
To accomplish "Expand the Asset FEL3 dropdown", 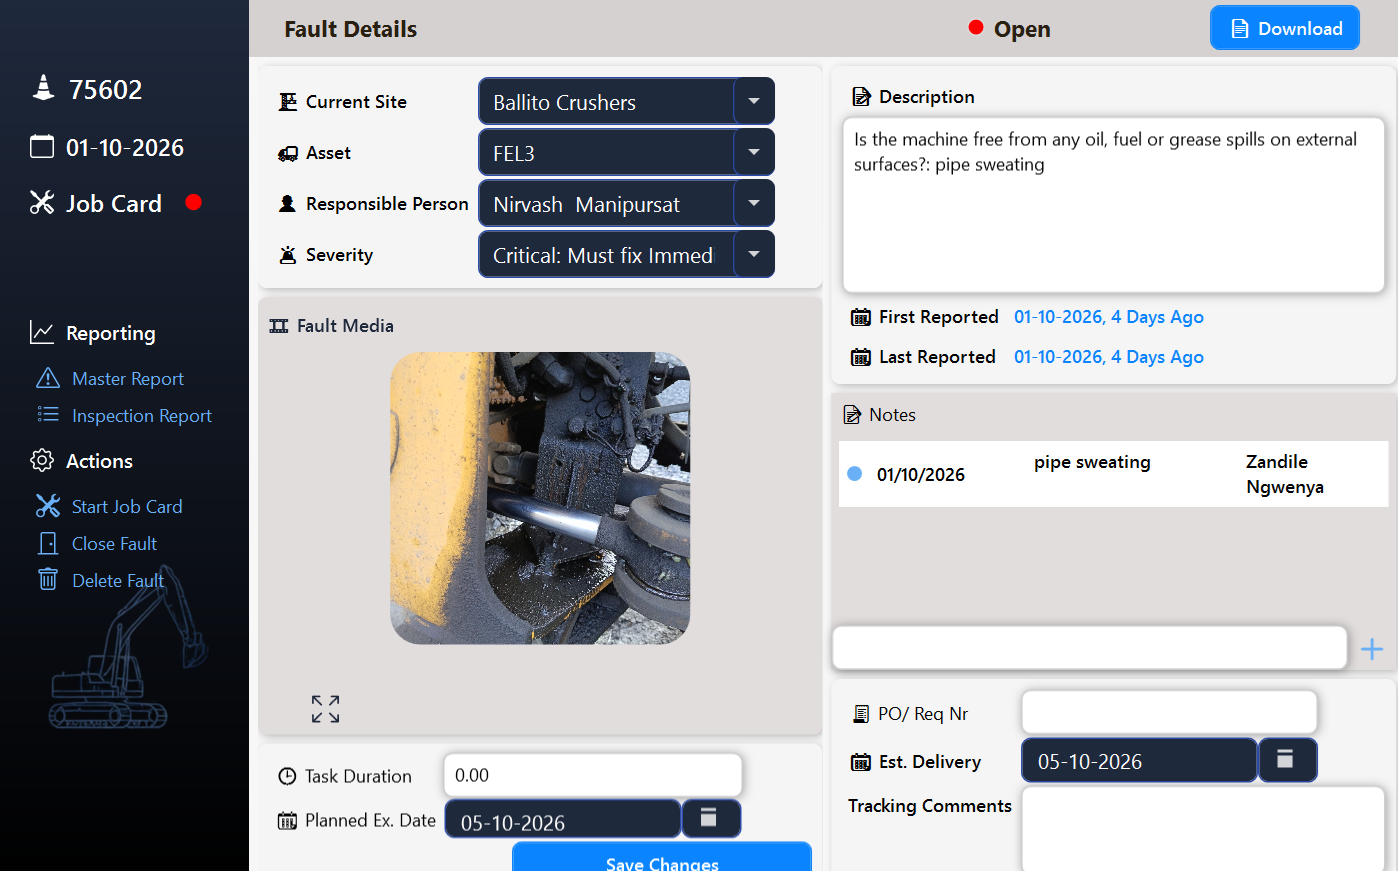I will pos(754,152).
